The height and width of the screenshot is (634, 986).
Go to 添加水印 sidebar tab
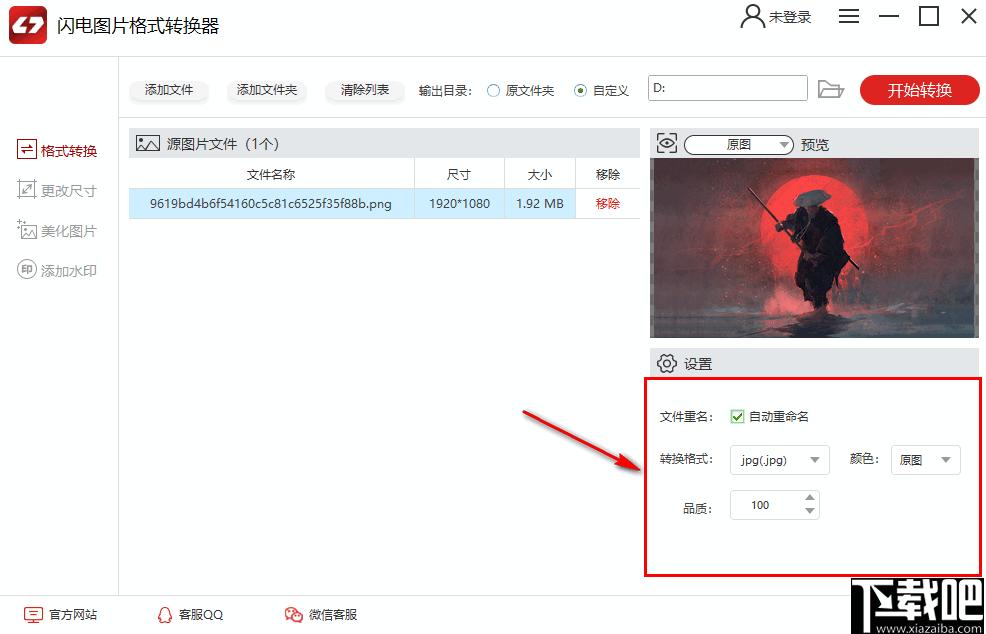point(57,270)
